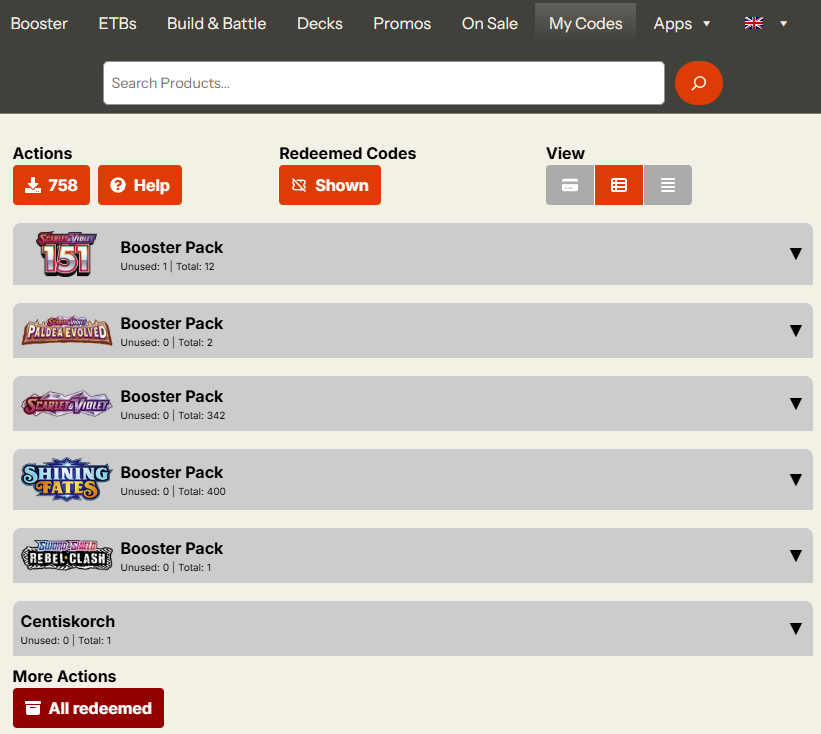Go to the ETBs tab
This screenshot has height=734, width=821.
117,23
